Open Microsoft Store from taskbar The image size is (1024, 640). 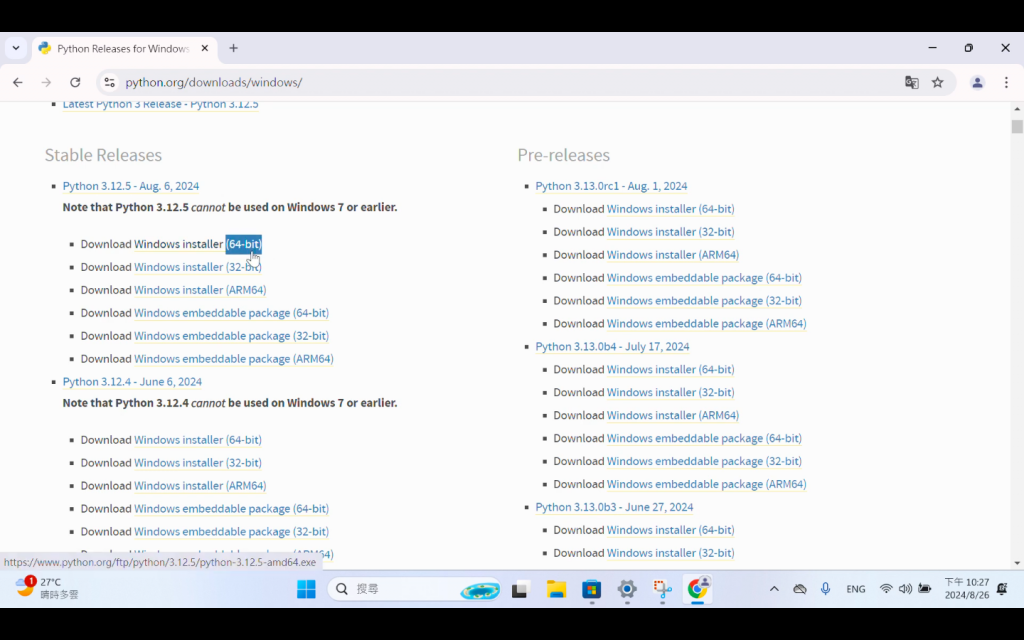592,589
